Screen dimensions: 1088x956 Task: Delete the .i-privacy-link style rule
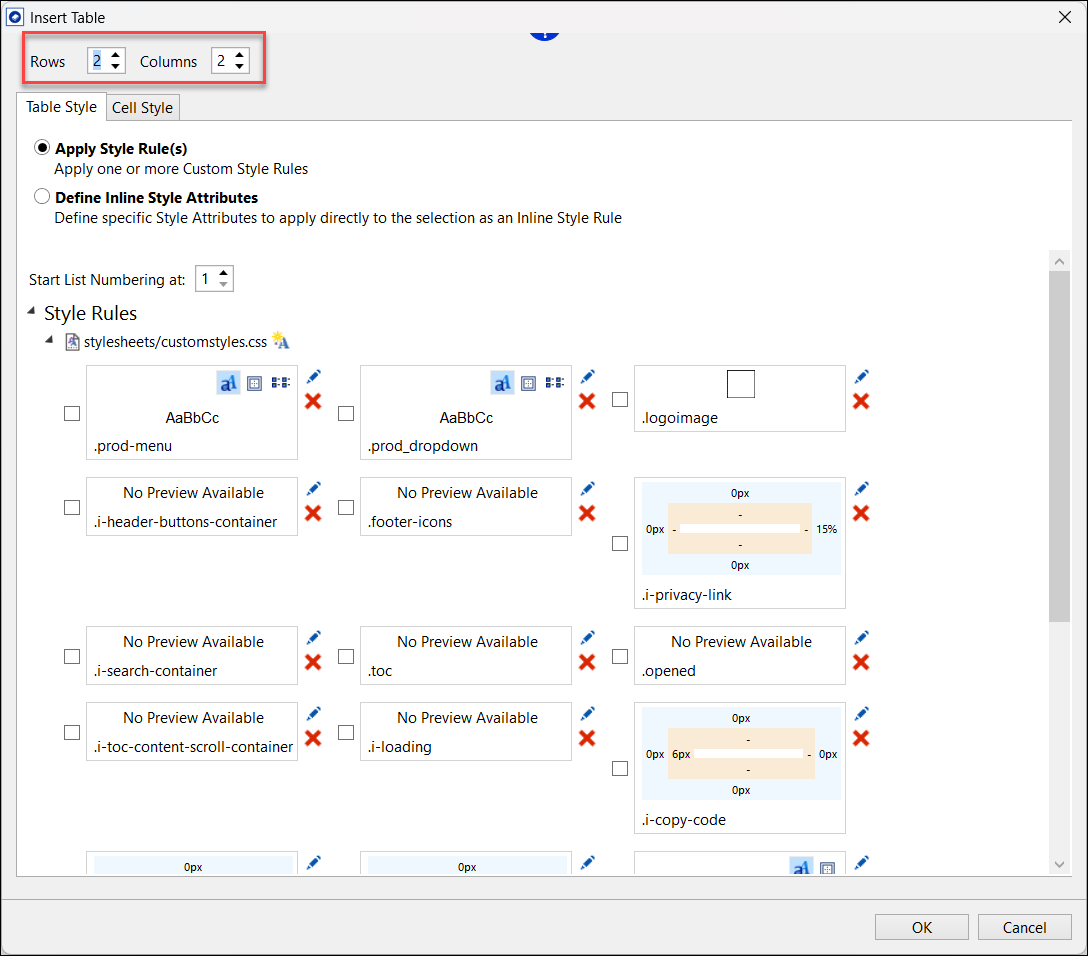coord(861,513)
